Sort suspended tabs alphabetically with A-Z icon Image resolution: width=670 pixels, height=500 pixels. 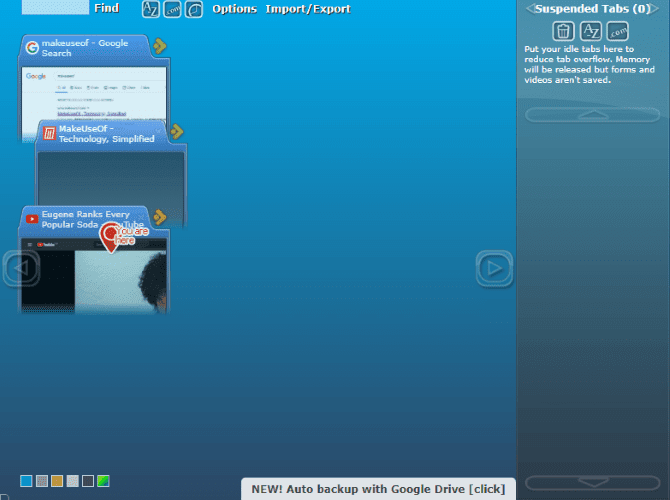(591, 31)
